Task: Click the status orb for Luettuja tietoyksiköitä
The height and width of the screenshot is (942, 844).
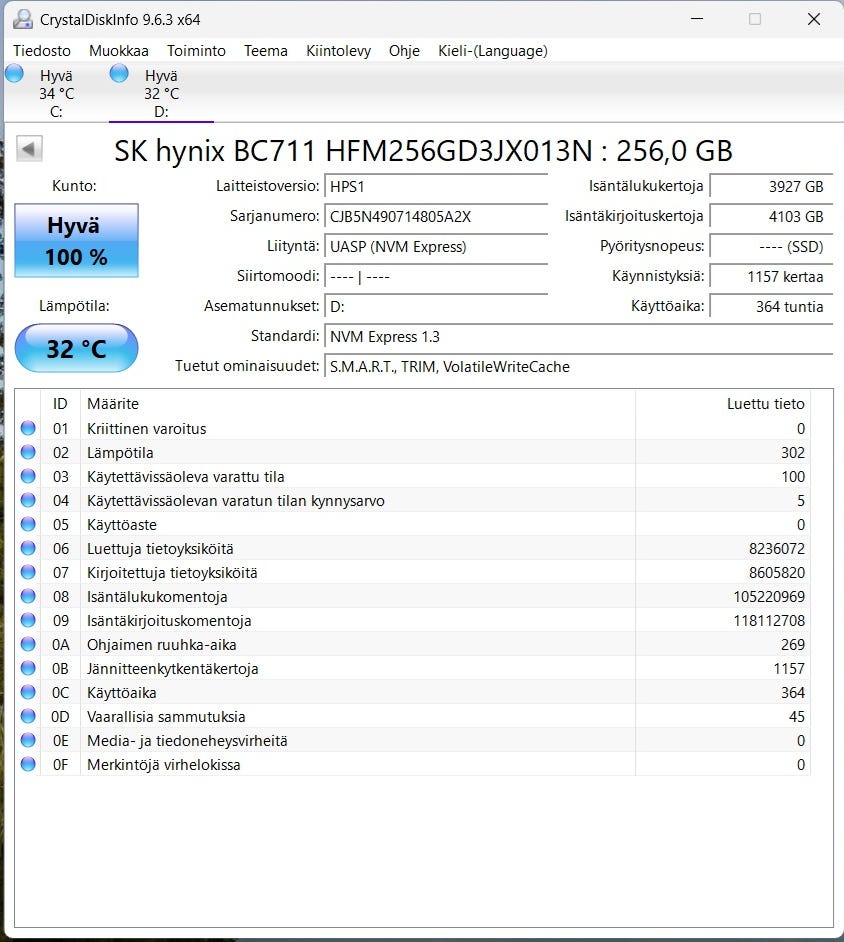Action: coord(28,548)
